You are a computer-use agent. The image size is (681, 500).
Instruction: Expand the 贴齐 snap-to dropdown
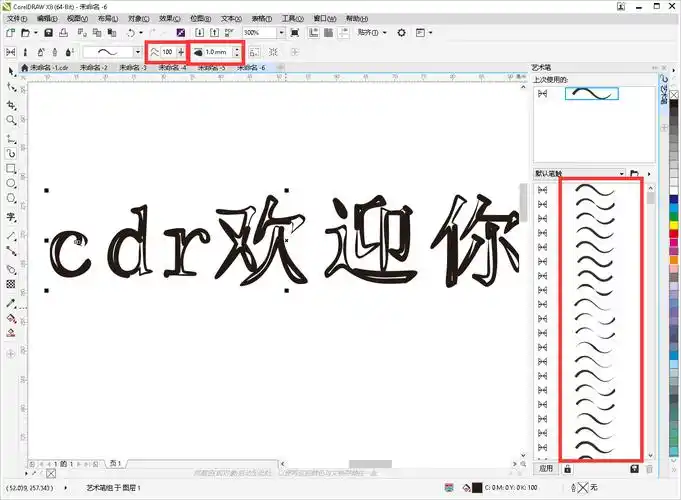pos(384,33)
